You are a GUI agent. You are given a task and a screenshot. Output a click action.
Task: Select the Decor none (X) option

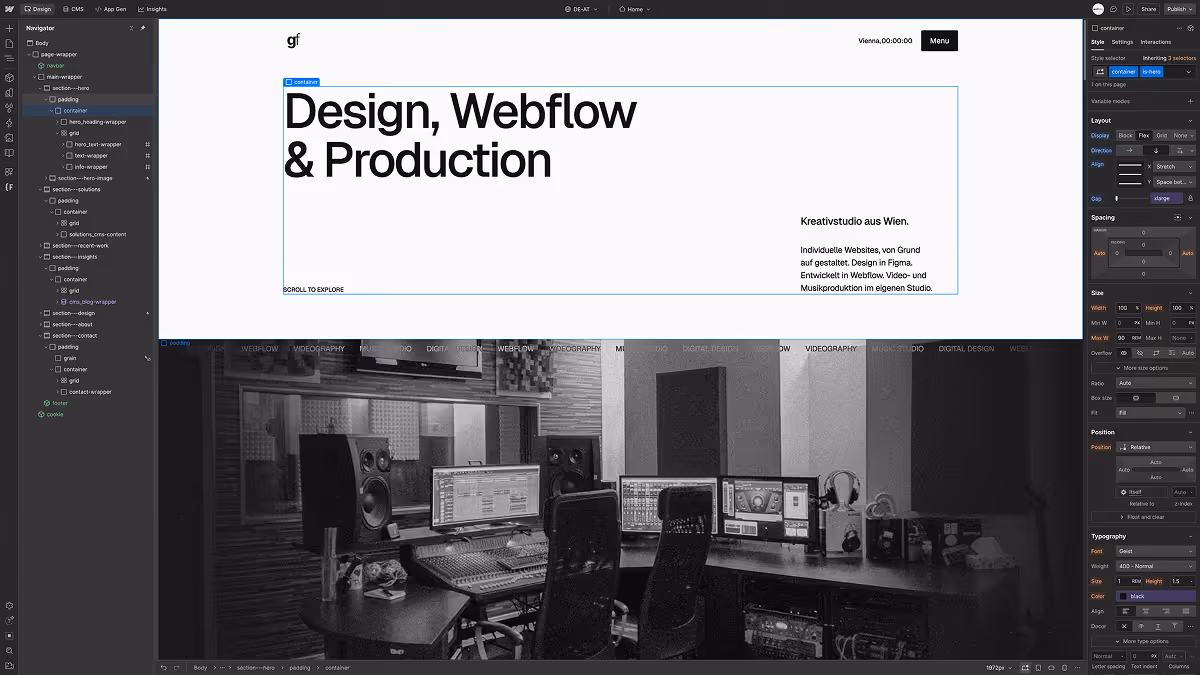(x=1125, y=626)
